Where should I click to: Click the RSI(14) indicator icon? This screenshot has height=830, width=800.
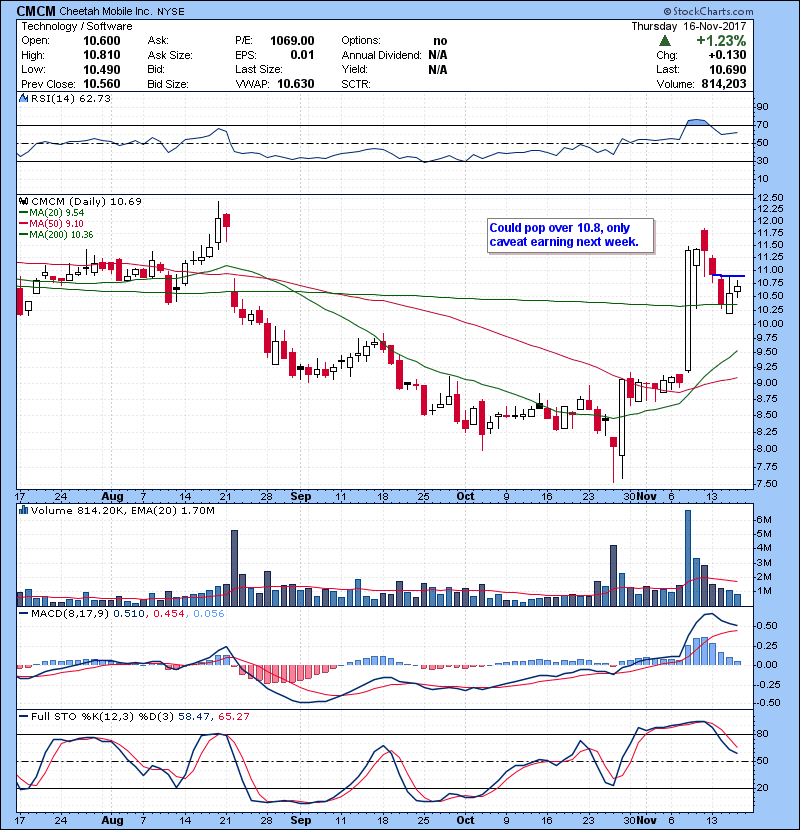coord(23,98)
